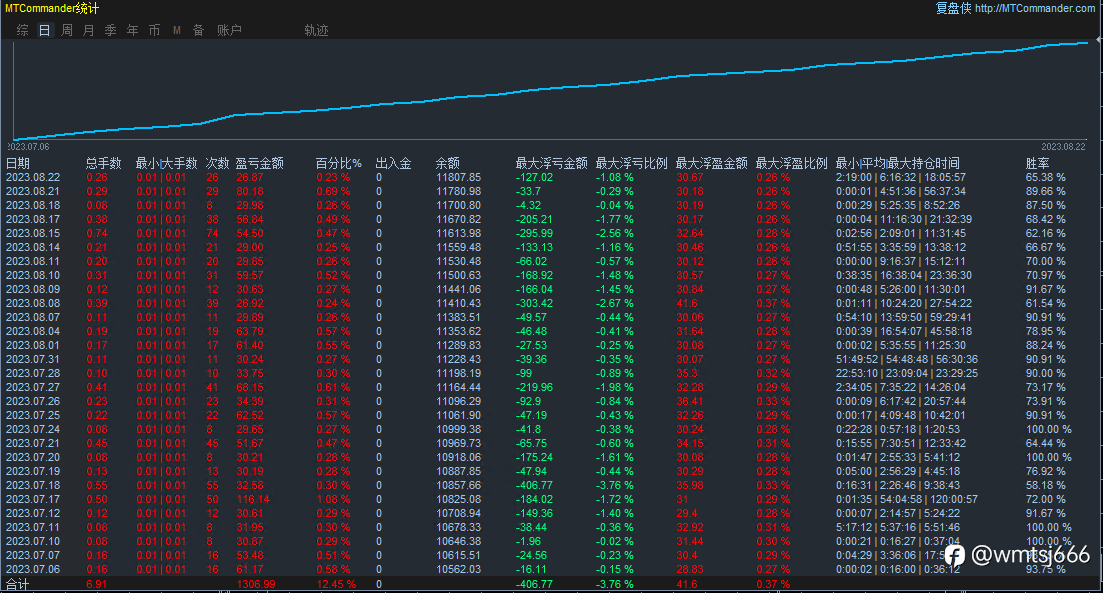Select the 2023.07.18 date row
Screen dimensions: 1103x593
33,485
